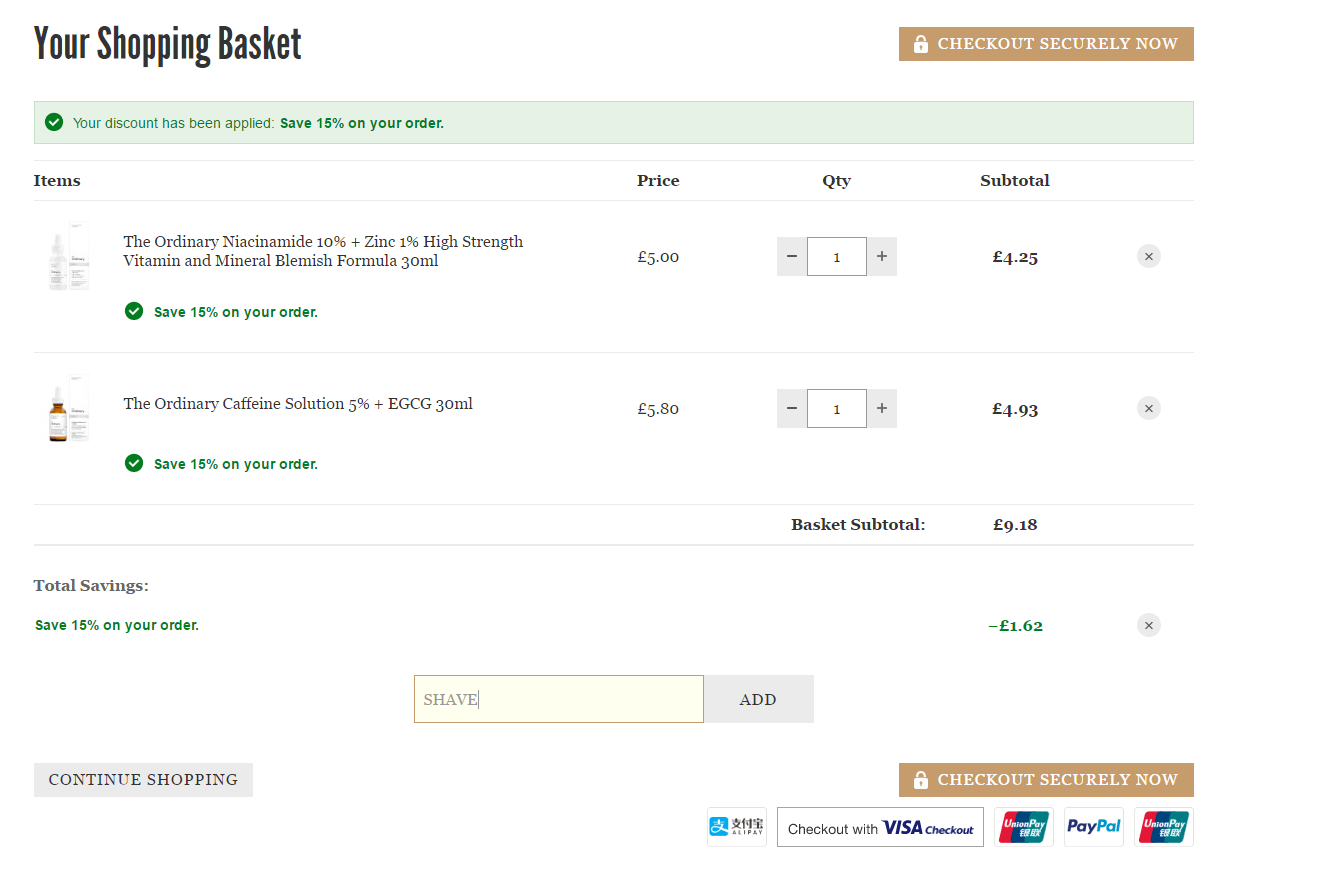This screenshot has width=1331, height=879.
Task: Click Continue Shopping button
Action: click(x=143, y=780)
